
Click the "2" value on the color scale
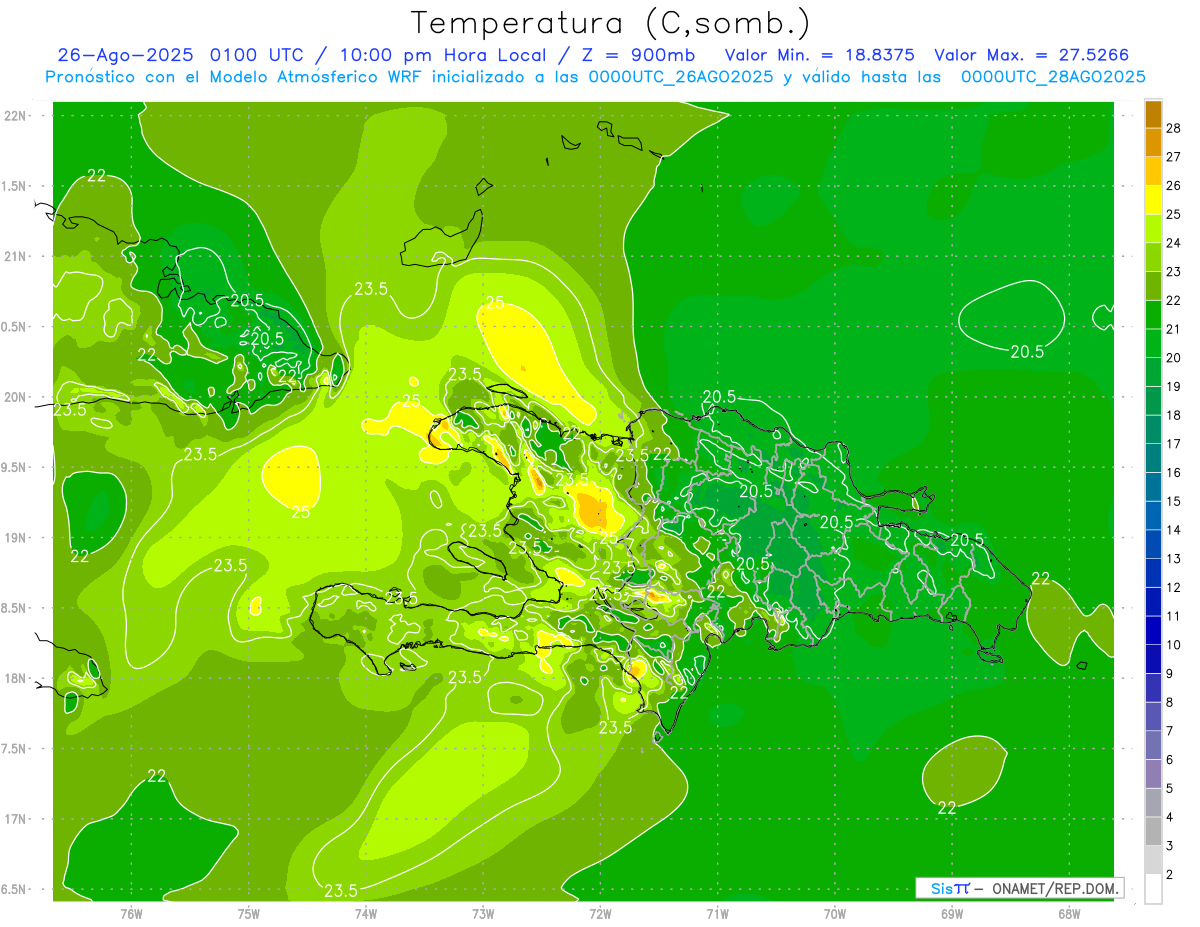[1170, 874]
